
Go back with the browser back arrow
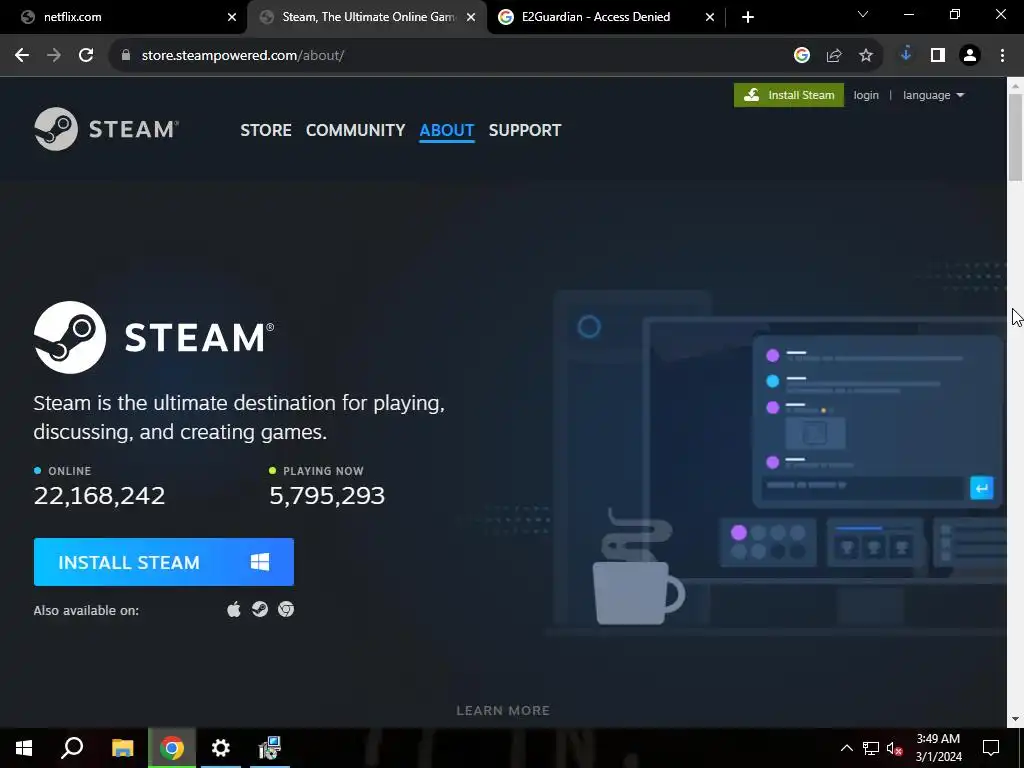coord(22,56)
